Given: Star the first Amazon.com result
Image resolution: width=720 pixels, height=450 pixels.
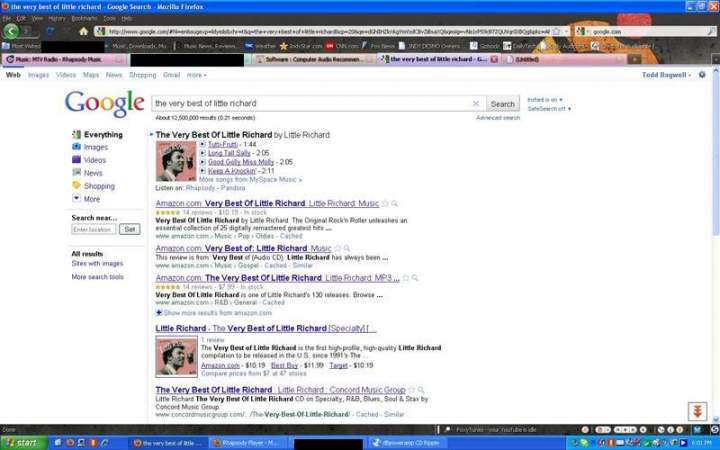Looking at the screenshot, I should pos(385,203).
